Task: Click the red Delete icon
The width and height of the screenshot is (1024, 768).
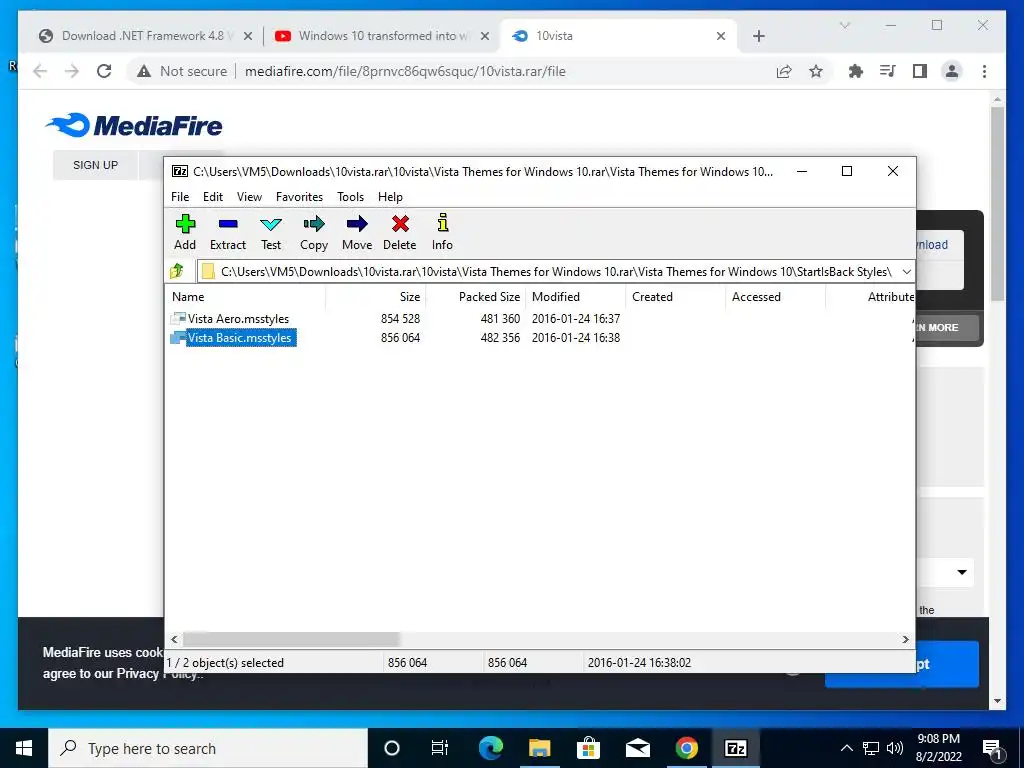Action: pyautogui.click(x=400, y=232)
